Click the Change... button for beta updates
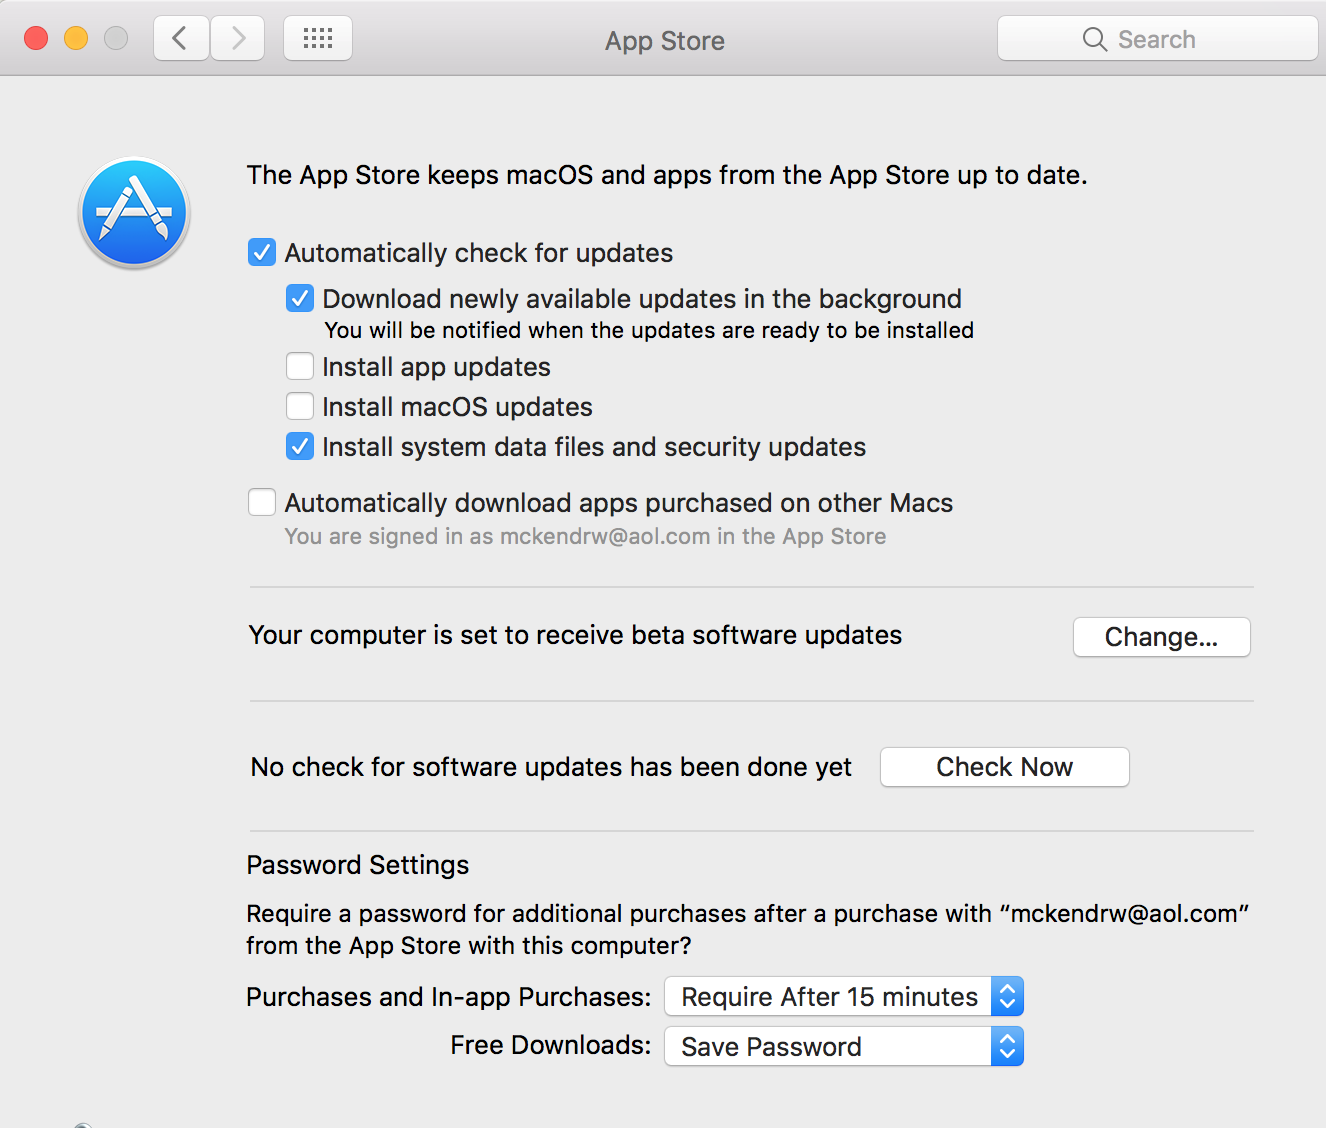 [1162, 637]
